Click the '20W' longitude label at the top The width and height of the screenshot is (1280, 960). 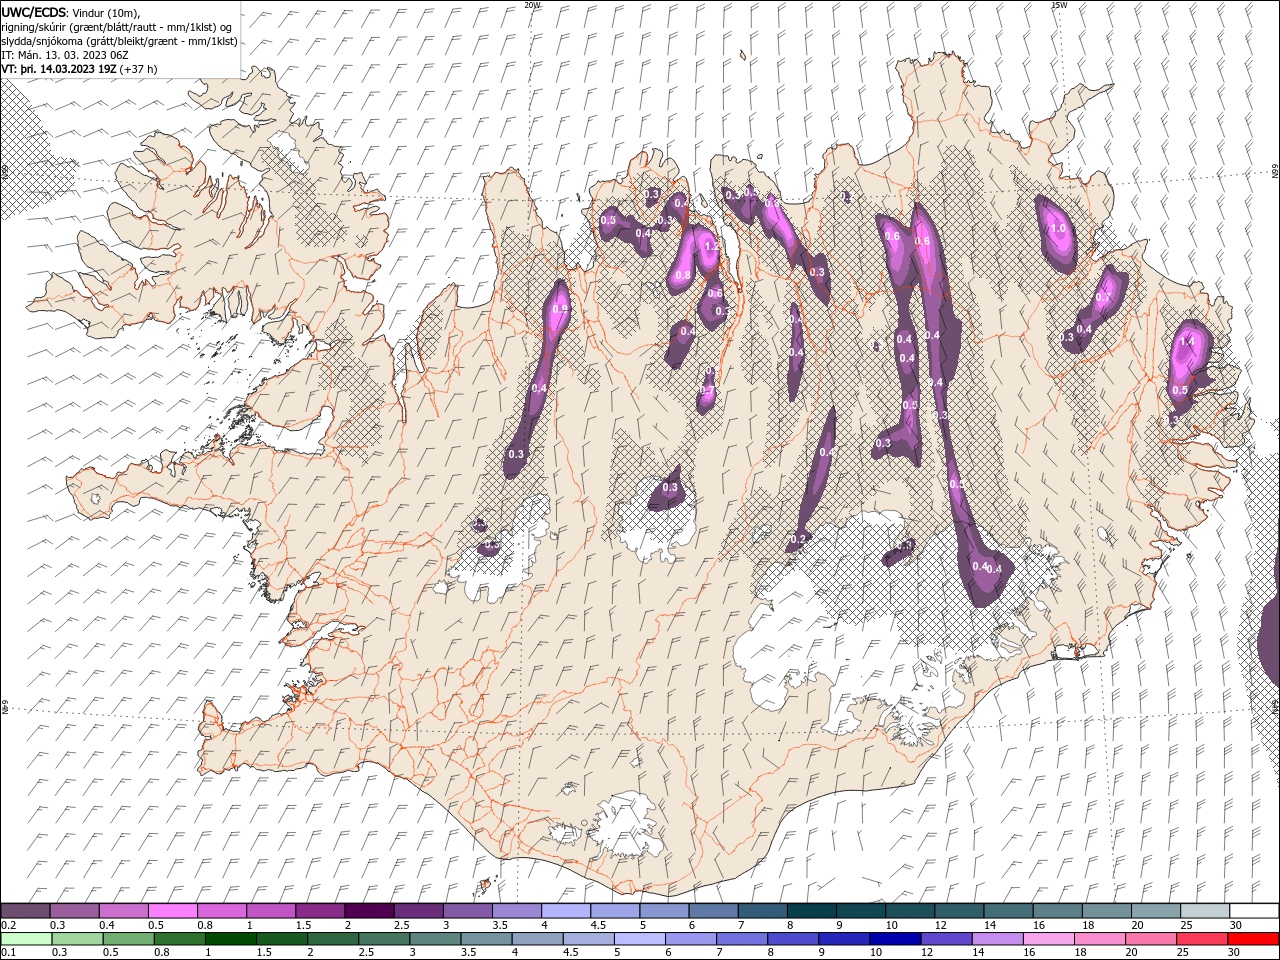532,5
